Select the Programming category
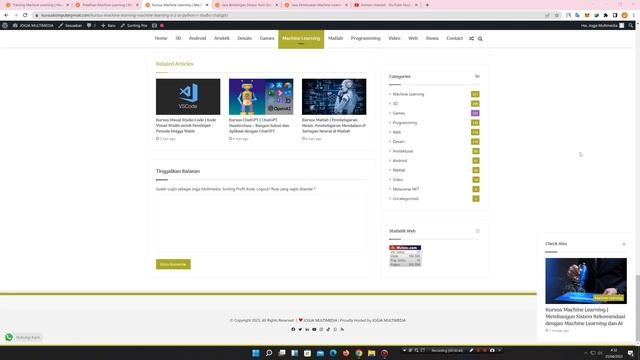Screen dimensions: 640x360 point(404,123)
